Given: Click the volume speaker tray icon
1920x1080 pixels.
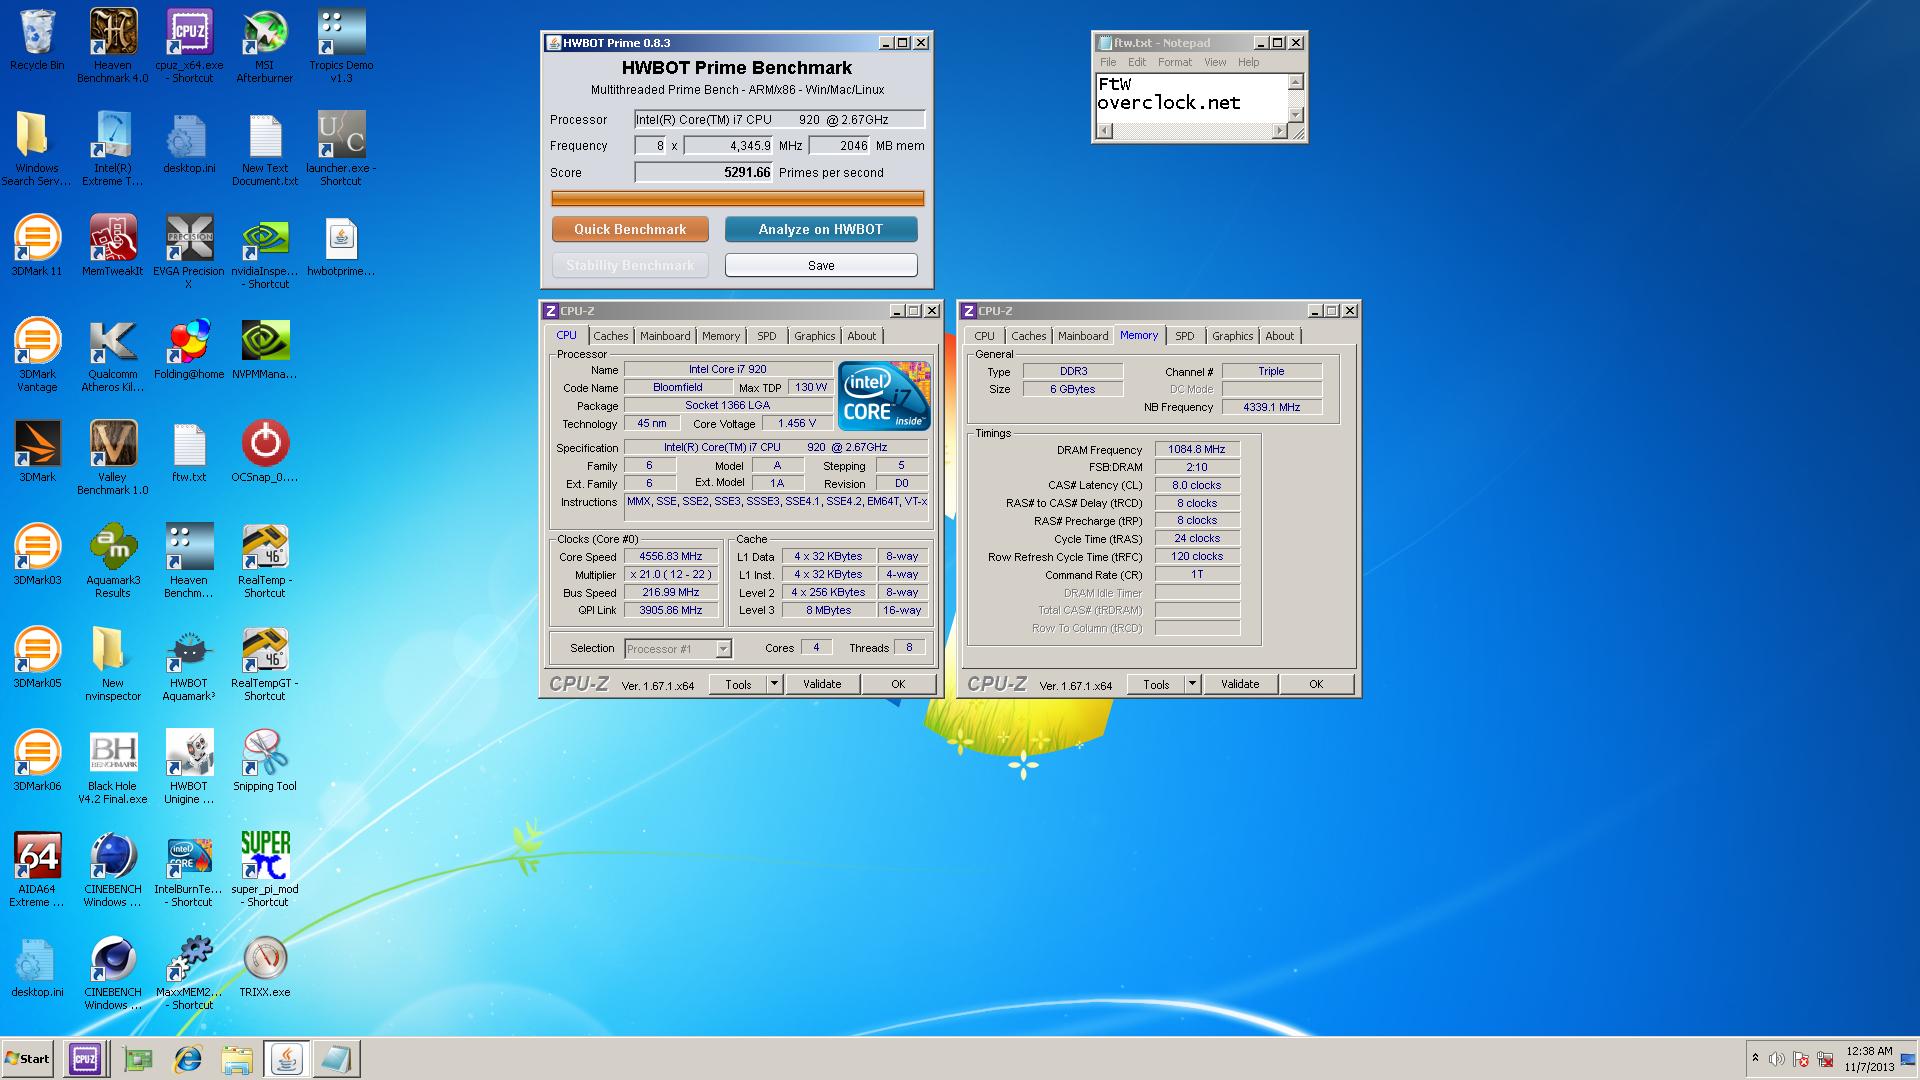Looking at the screenshot, I should tap(1777, 1059).
